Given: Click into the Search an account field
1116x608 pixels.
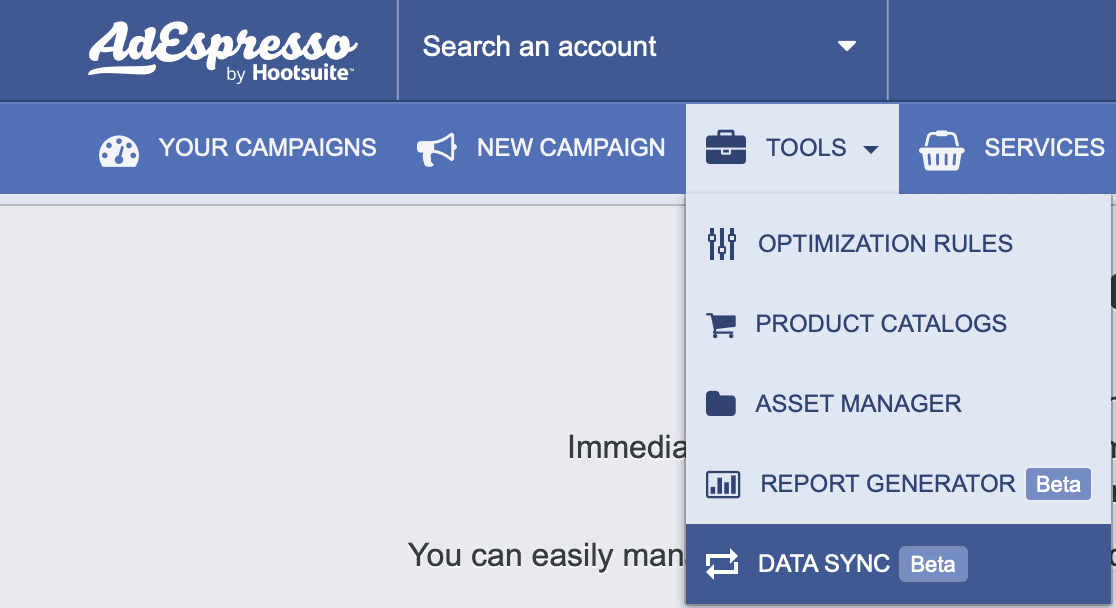Looking at the screenshot, I should click(643, 47).
